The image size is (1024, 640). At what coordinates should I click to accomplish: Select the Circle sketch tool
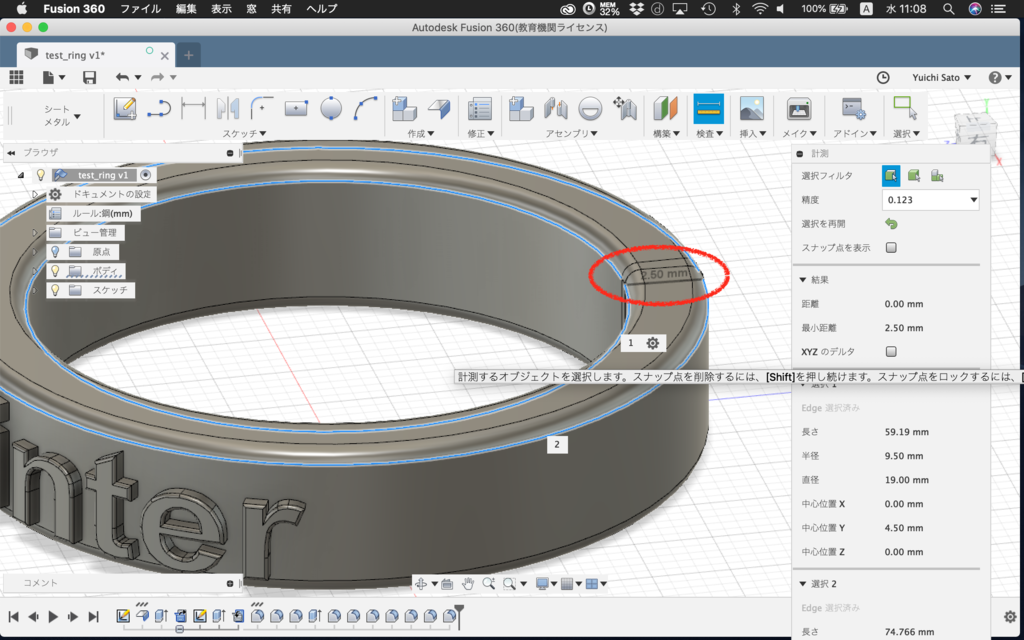tap(331, 108)
